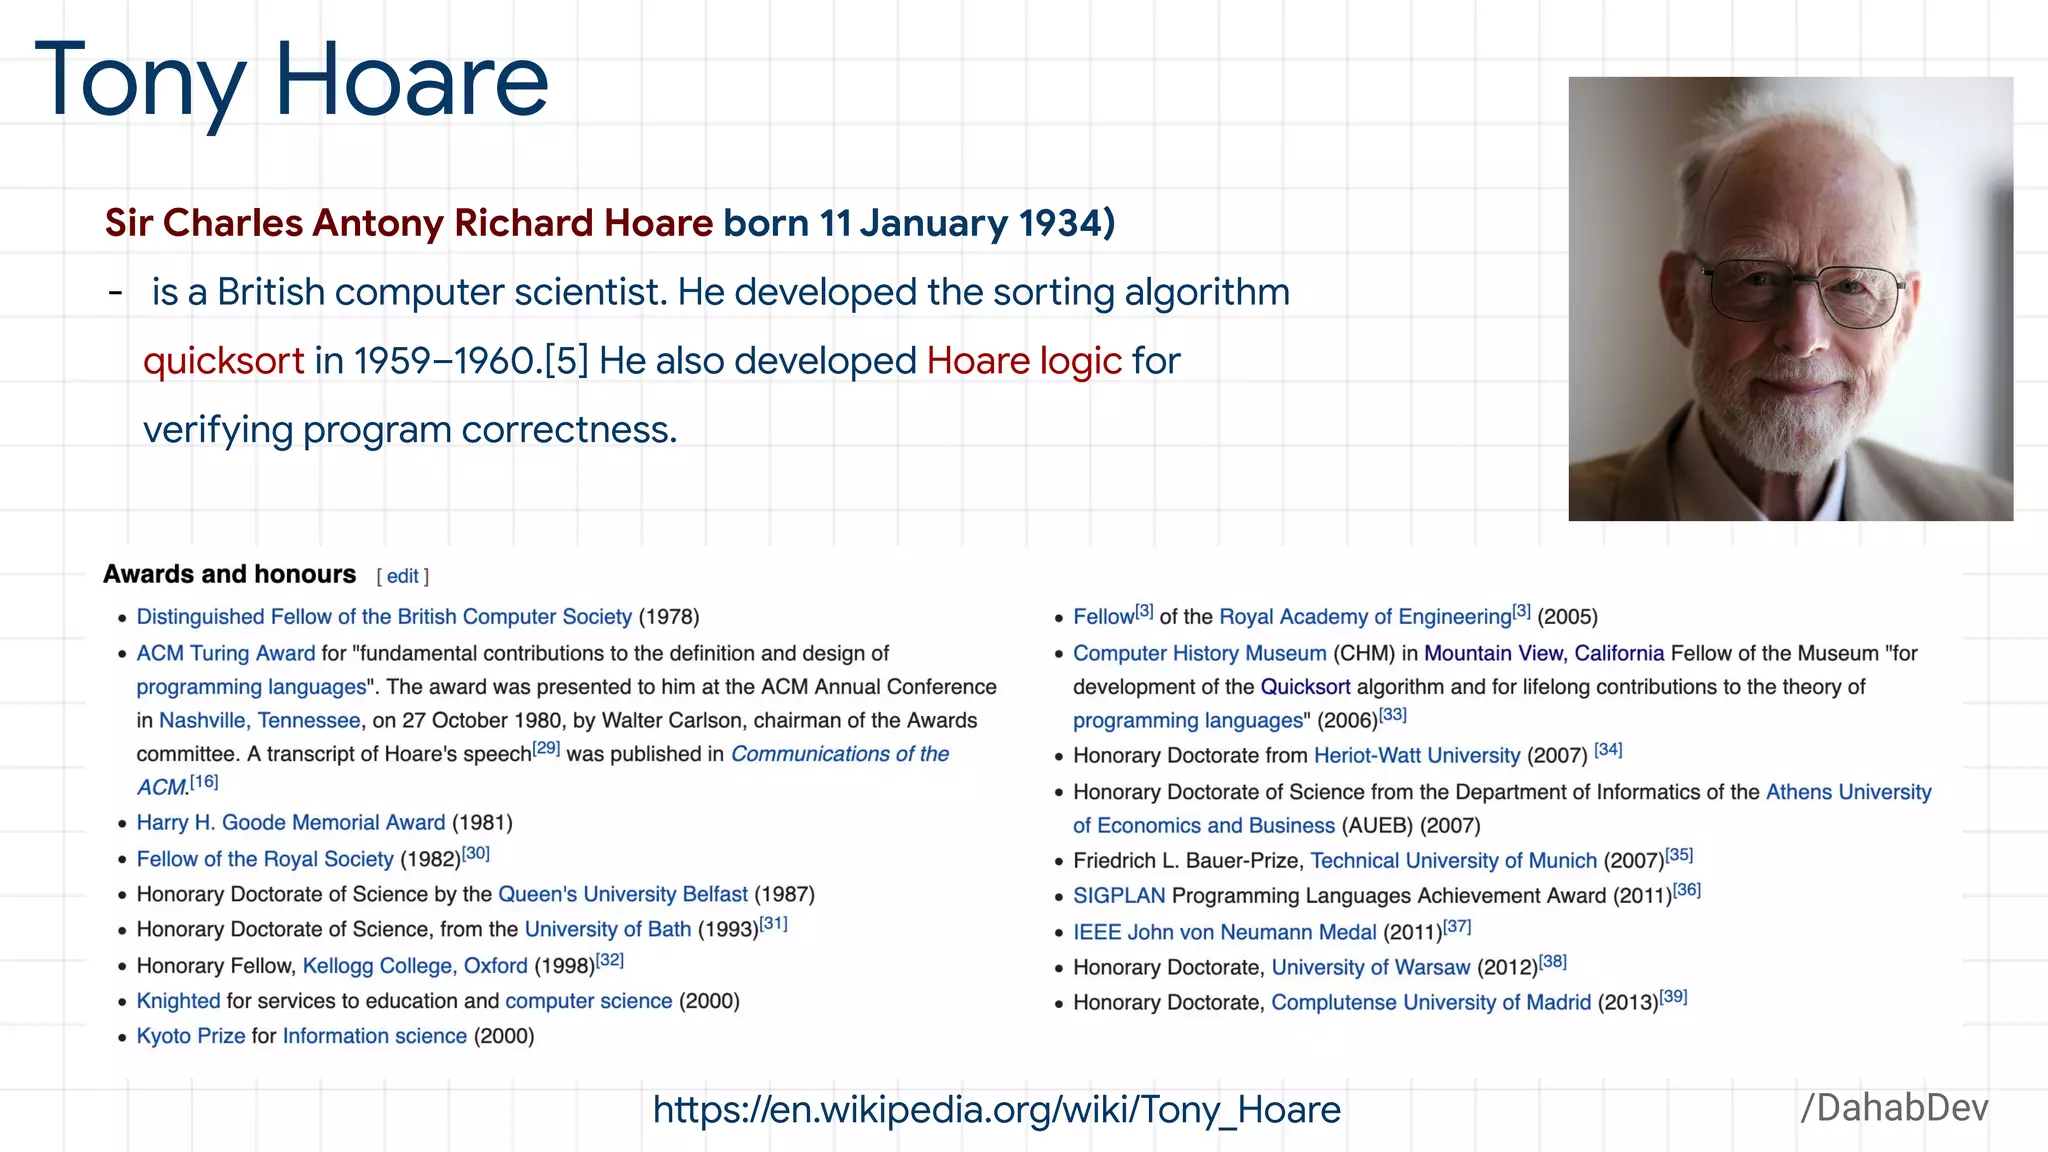Open the programming languages link under ACM Turing Award
The width and height of the screenshot is (2048, 1152).
[252, 687]
